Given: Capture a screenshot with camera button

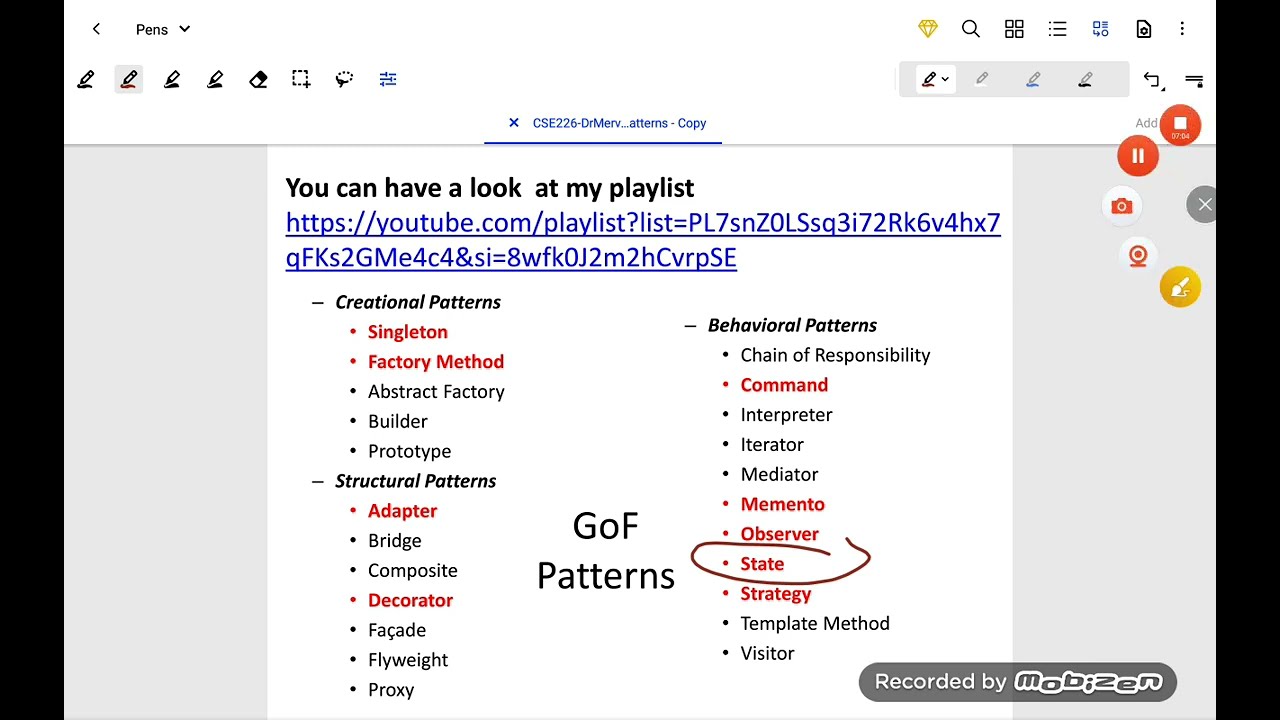Looking at the screenshot, I should pos(1121,206).
